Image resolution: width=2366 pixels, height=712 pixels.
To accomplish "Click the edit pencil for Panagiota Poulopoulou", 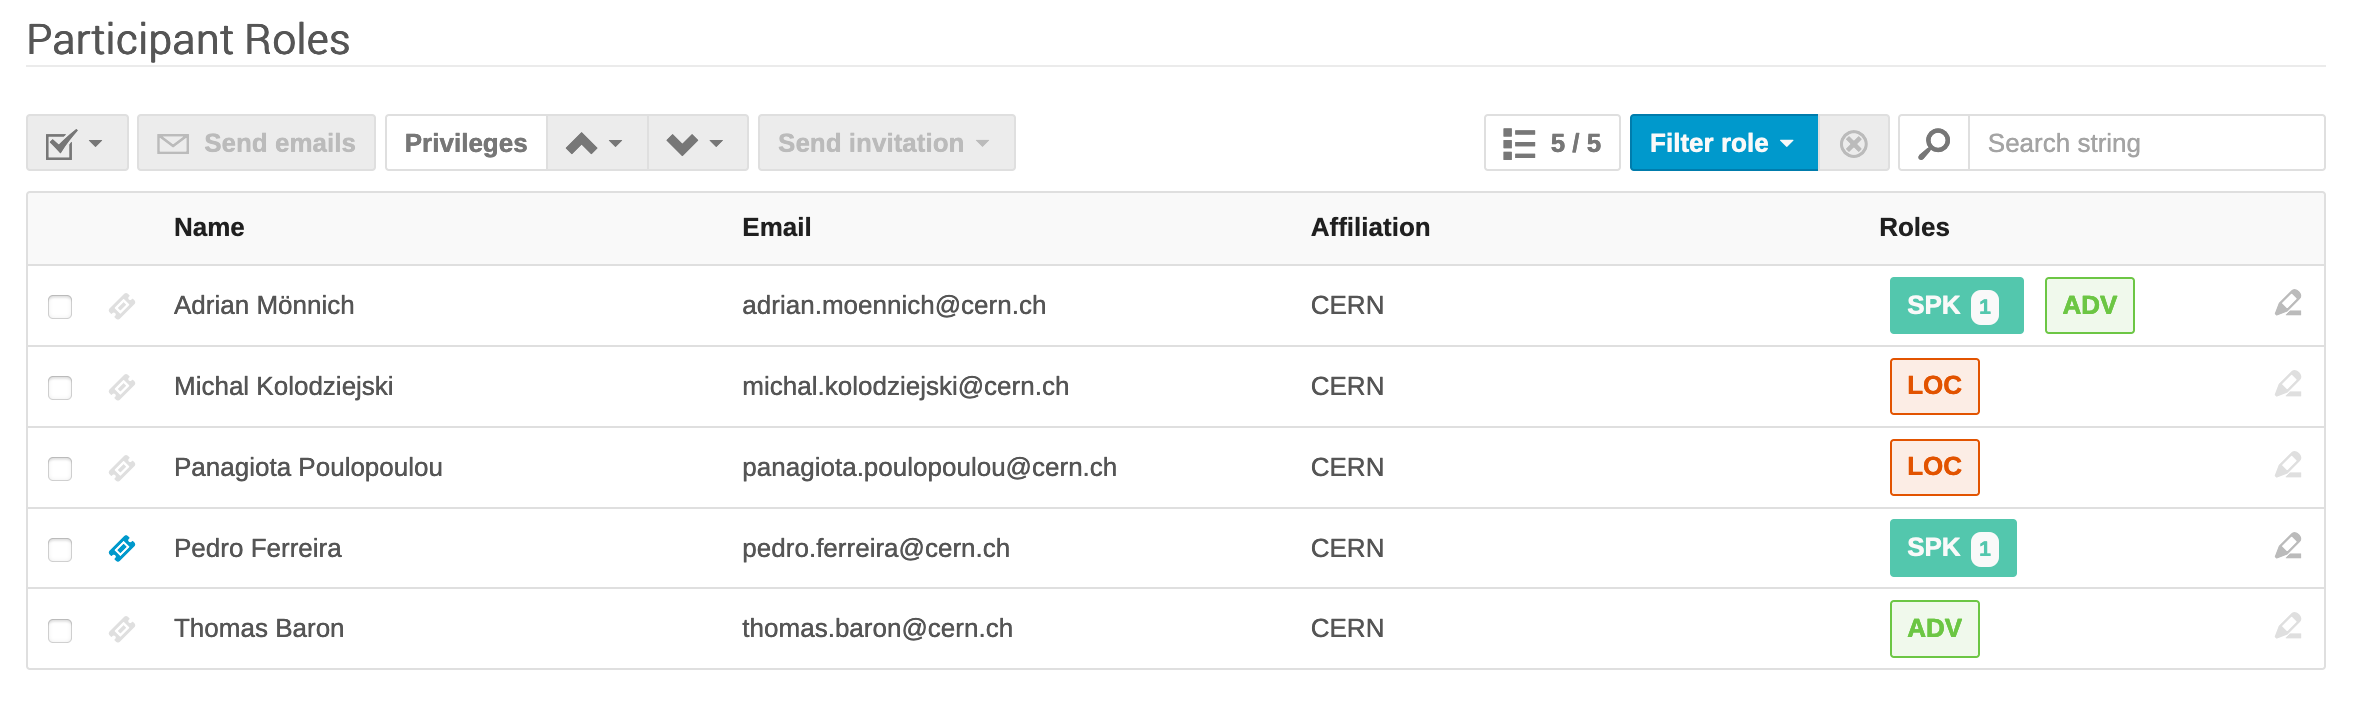I will tap(2288, 466).
